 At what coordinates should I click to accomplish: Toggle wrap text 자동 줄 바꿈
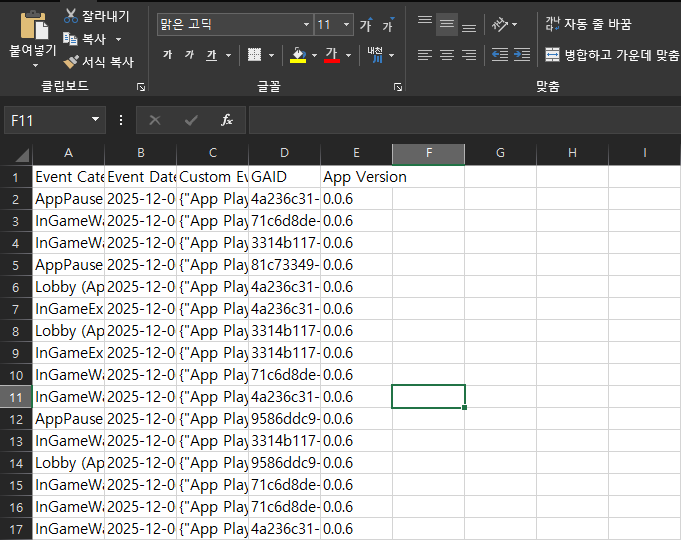588,24
